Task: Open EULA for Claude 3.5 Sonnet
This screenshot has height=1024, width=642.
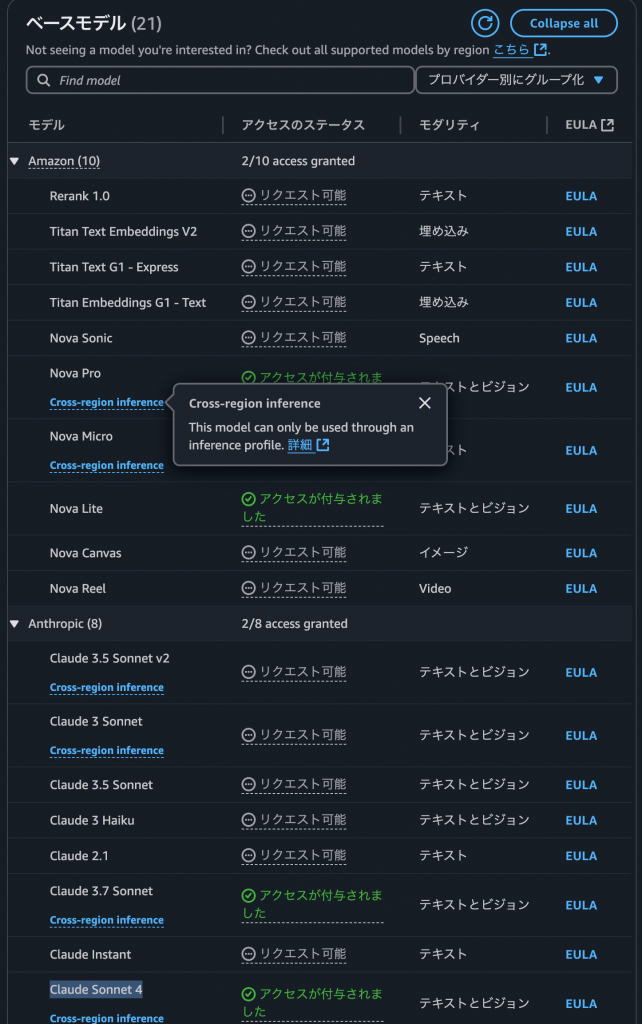Action: click(581, 785)
